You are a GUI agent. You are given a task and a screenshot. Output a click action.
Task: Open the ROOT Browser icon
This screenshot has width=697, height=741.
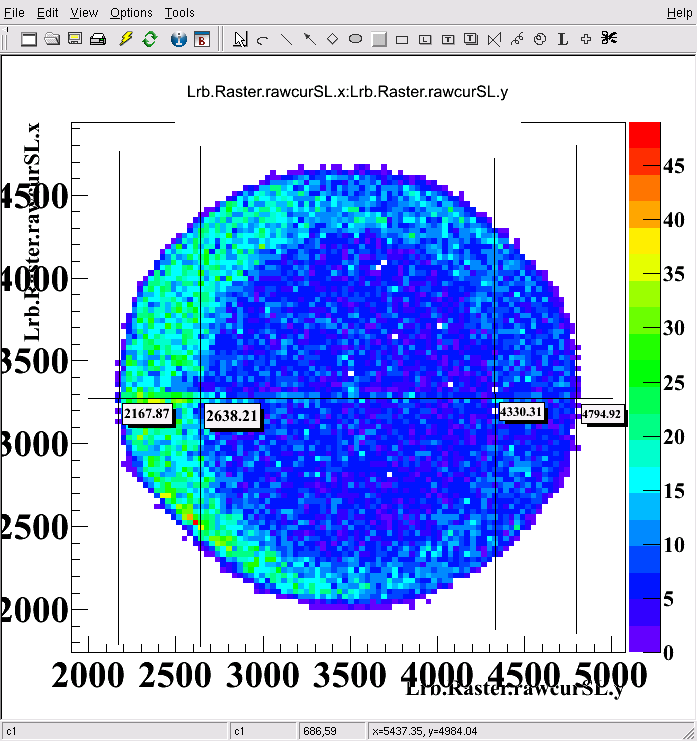[x=202, y=39]
